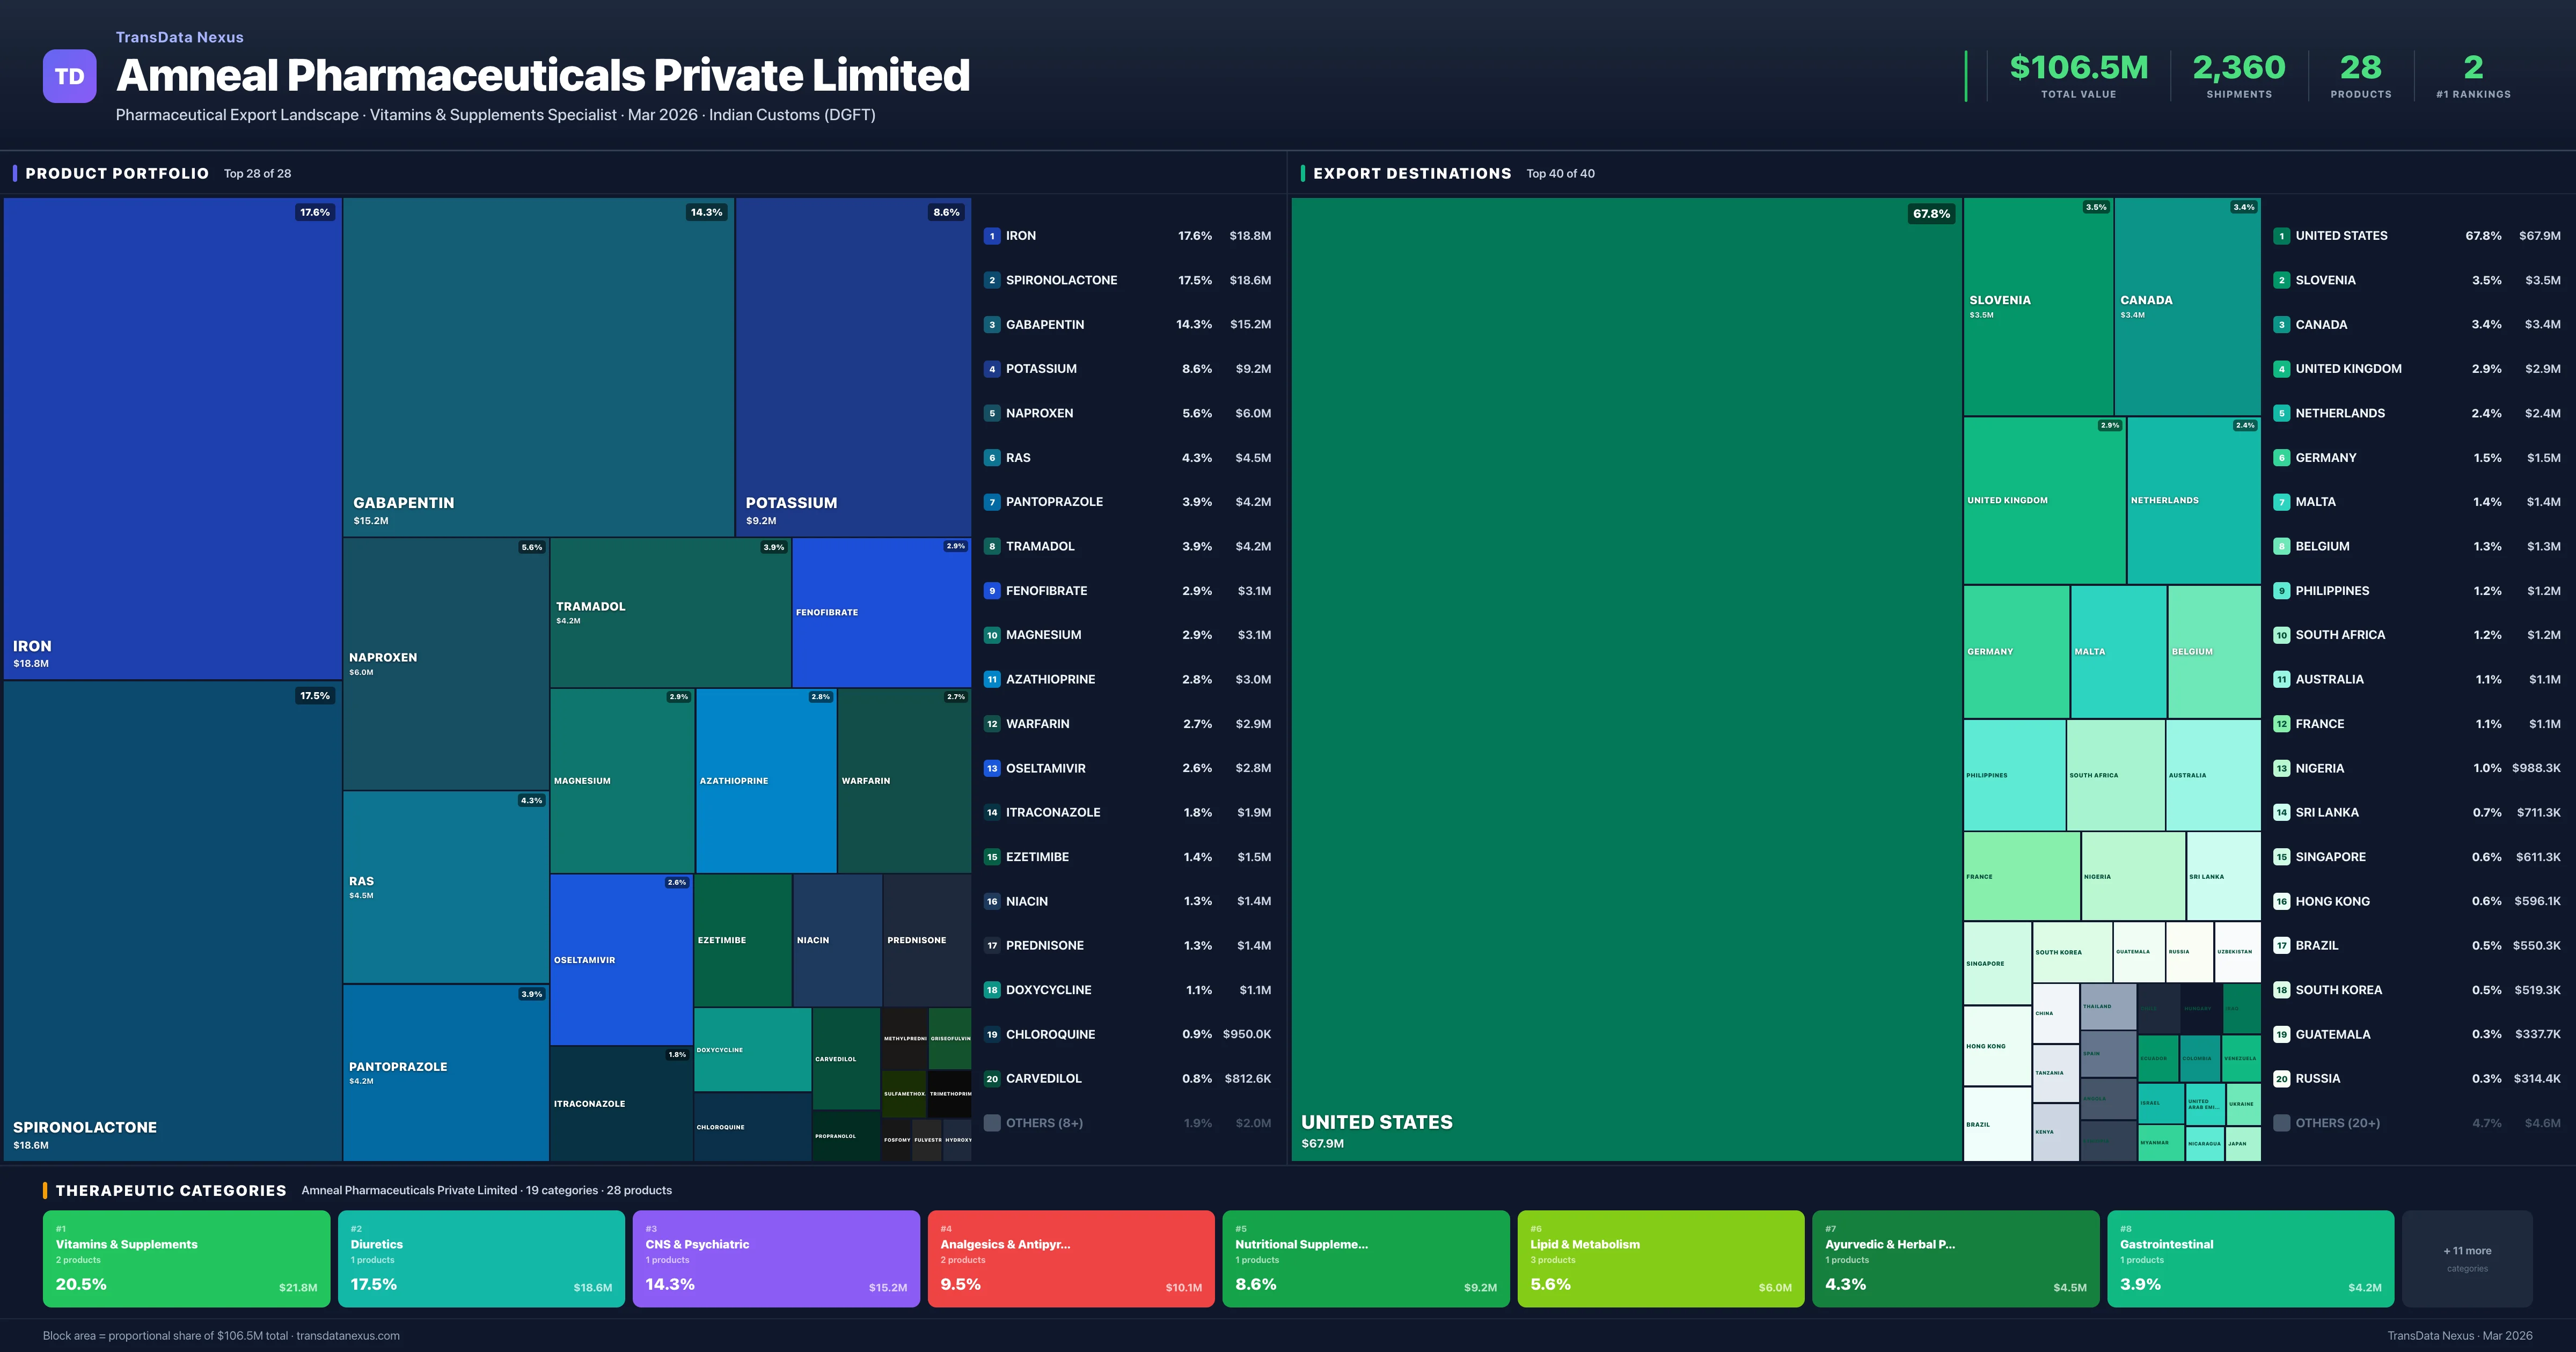Viewport: 2576px width, 1352px height.
Task: Click the purple TD logo icon
Action: point(69,76)
